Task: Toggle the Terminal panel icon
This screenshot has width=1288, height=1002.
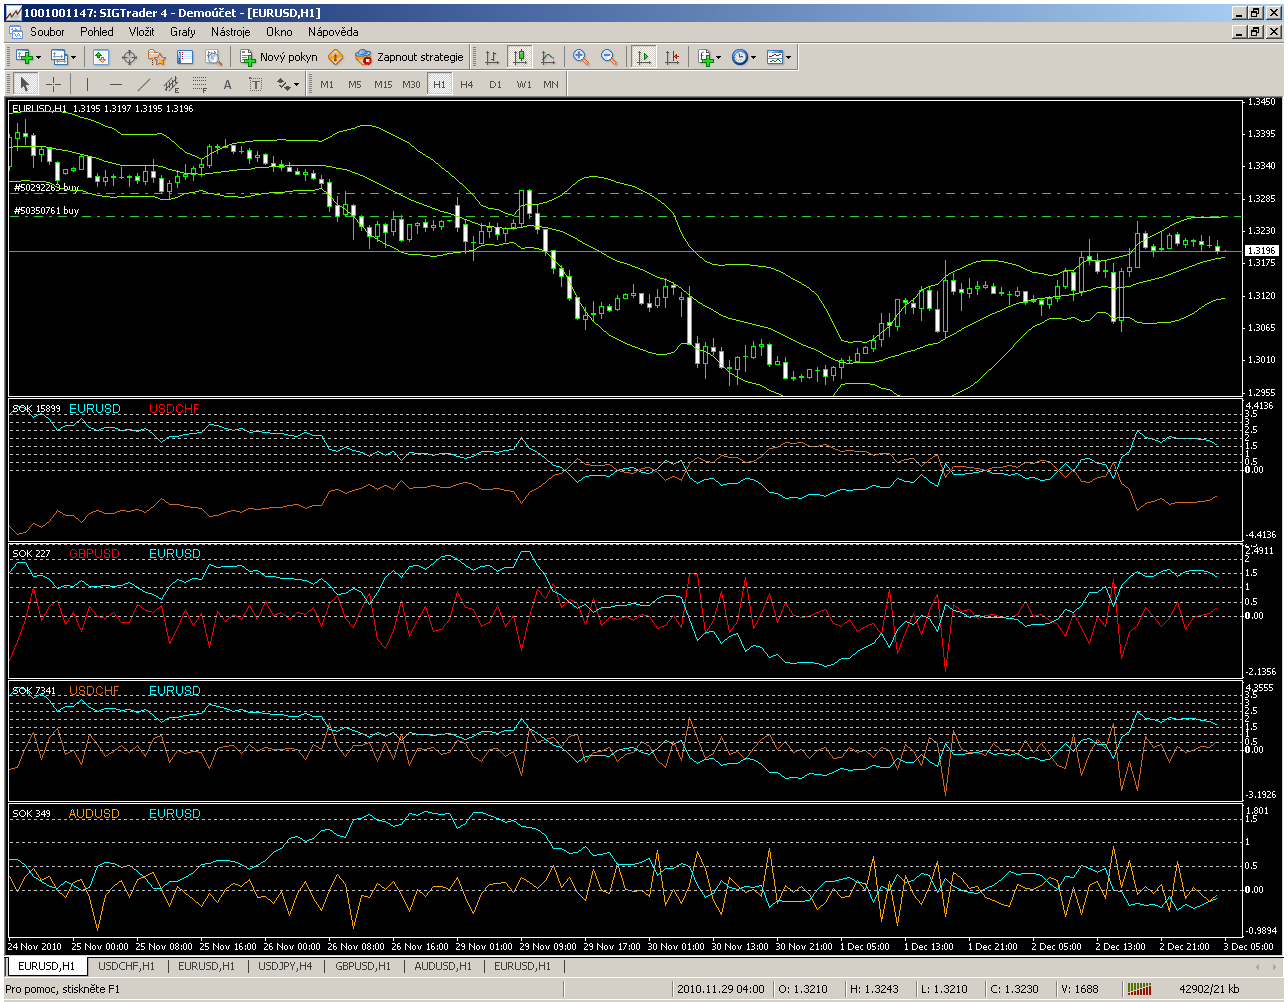Action: pos(185,58)
